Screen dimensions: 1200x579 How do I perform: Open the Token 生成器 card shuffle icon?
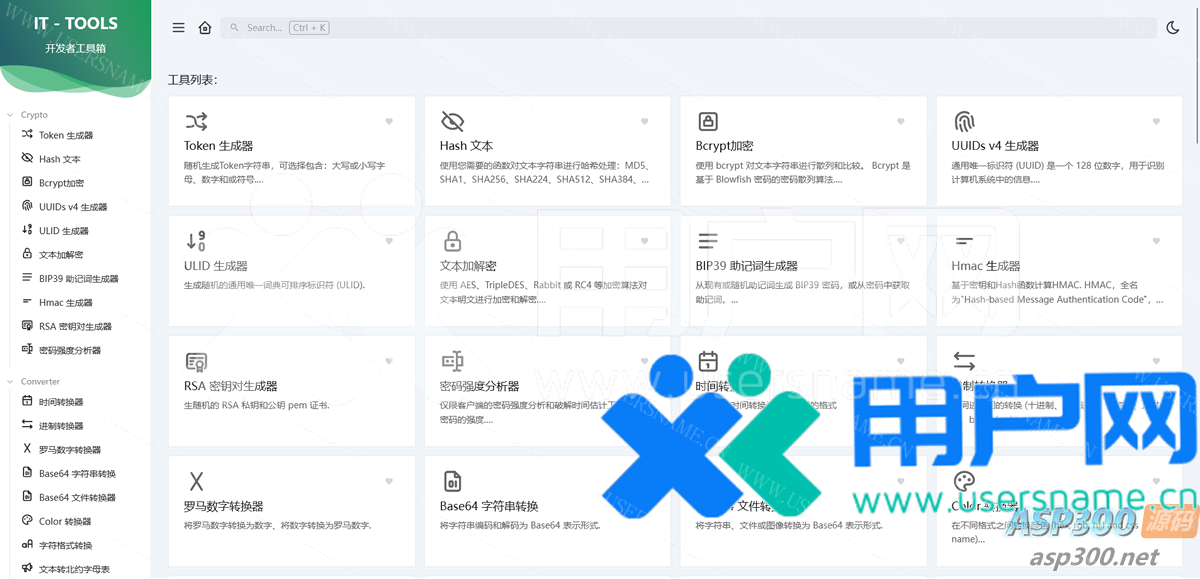[196, 122]
